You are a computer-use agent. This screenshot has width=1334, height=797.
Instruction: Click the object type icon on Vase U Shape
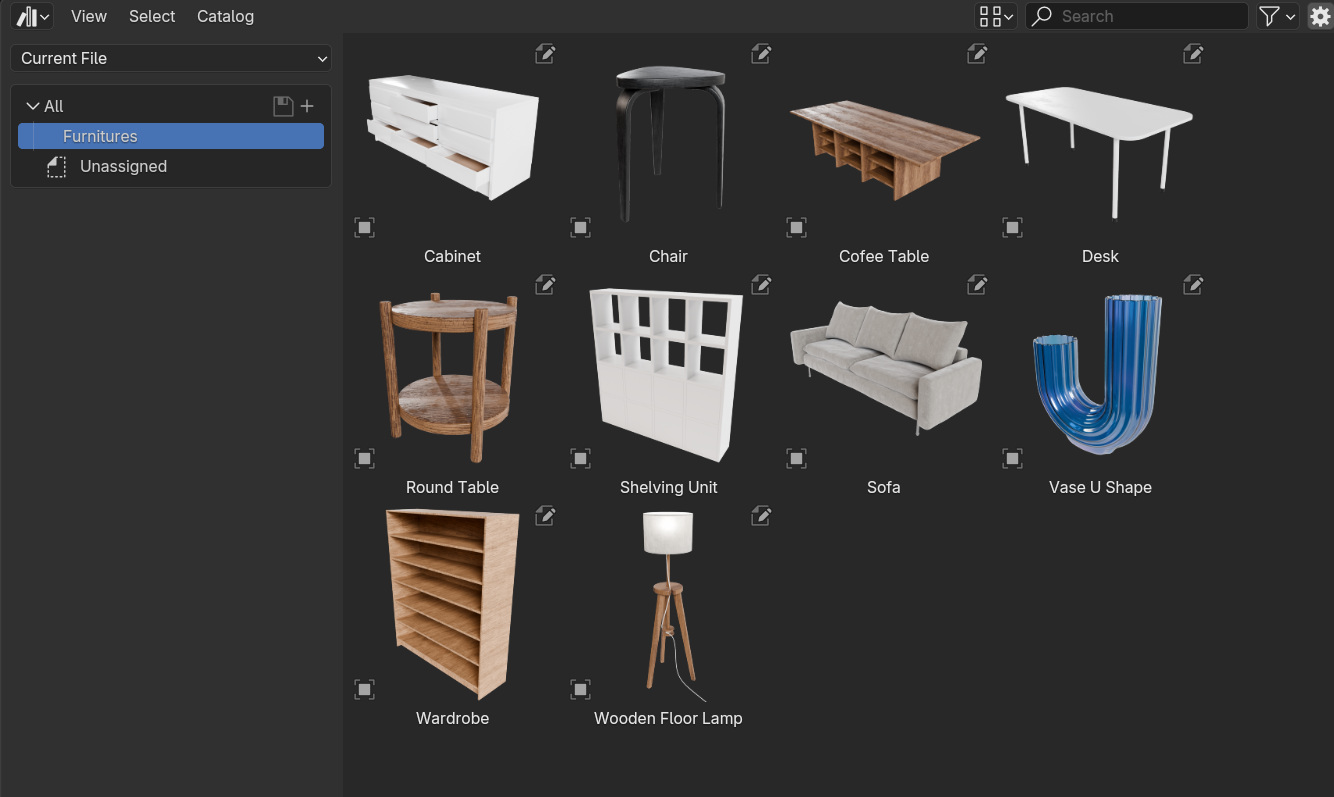click(x=1012, y=459)
